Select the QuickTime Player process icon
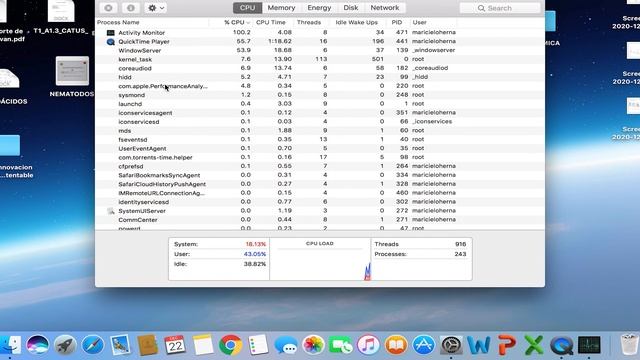Viewport: 640px width, 360px height. click(111, 42)
